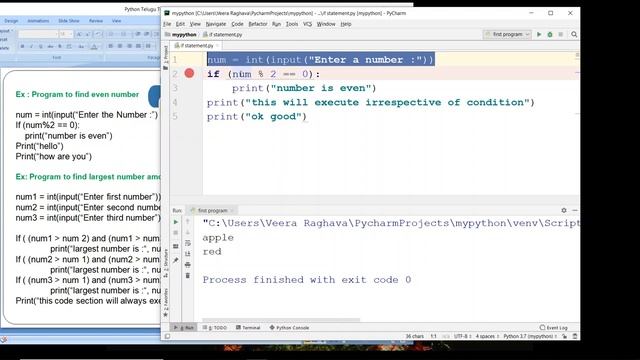
Task: Click PowerPoint center alignment icon
Action: tap(120, 46)
